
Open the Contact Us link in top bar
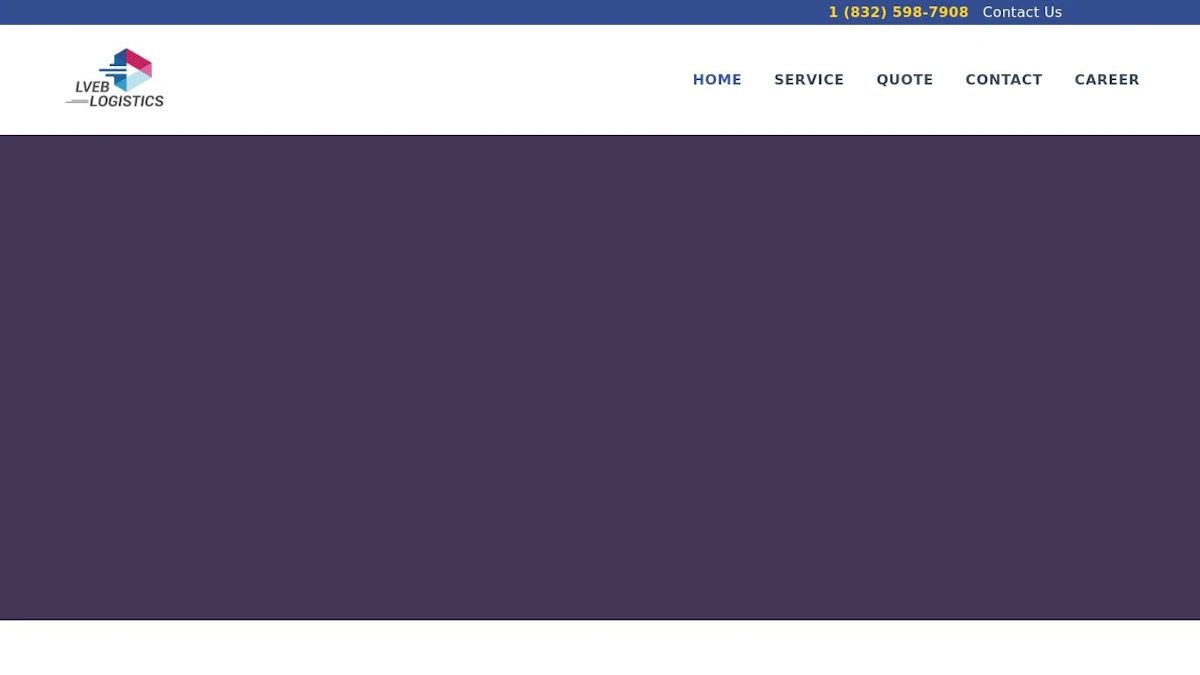point(1022,12)
